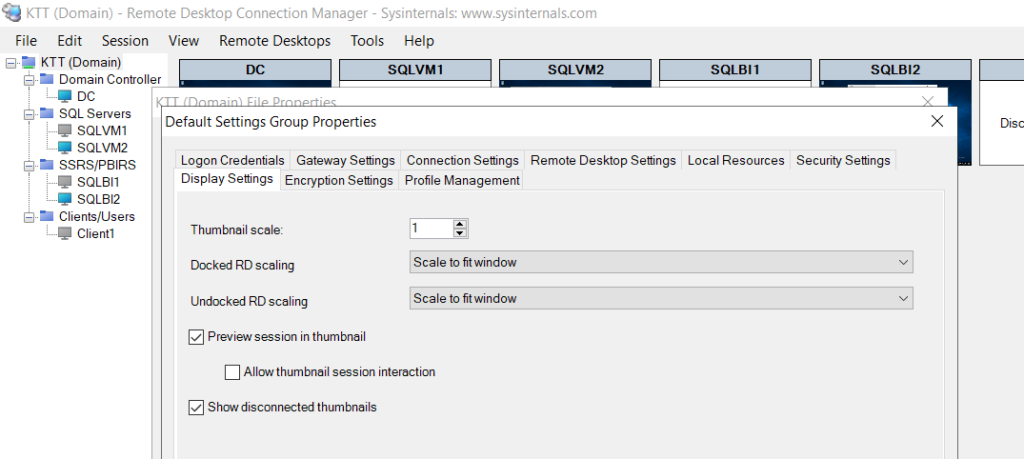Select SQLBI1 label in tree
This screenshot has width=1024, height=459.
98,182
